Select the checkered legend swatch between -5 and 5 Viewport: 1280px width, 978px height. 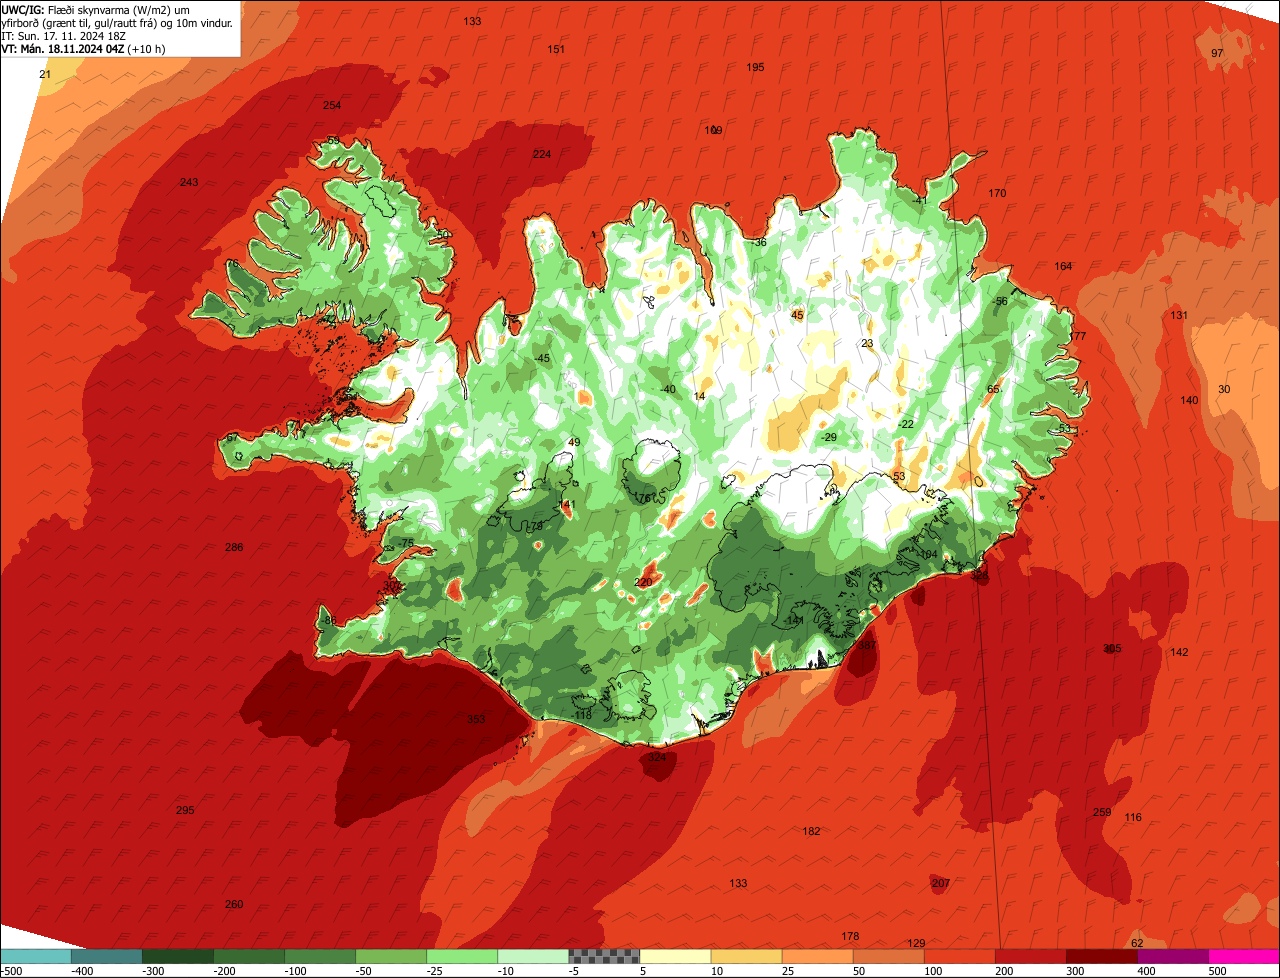click(x=604, y=956)
